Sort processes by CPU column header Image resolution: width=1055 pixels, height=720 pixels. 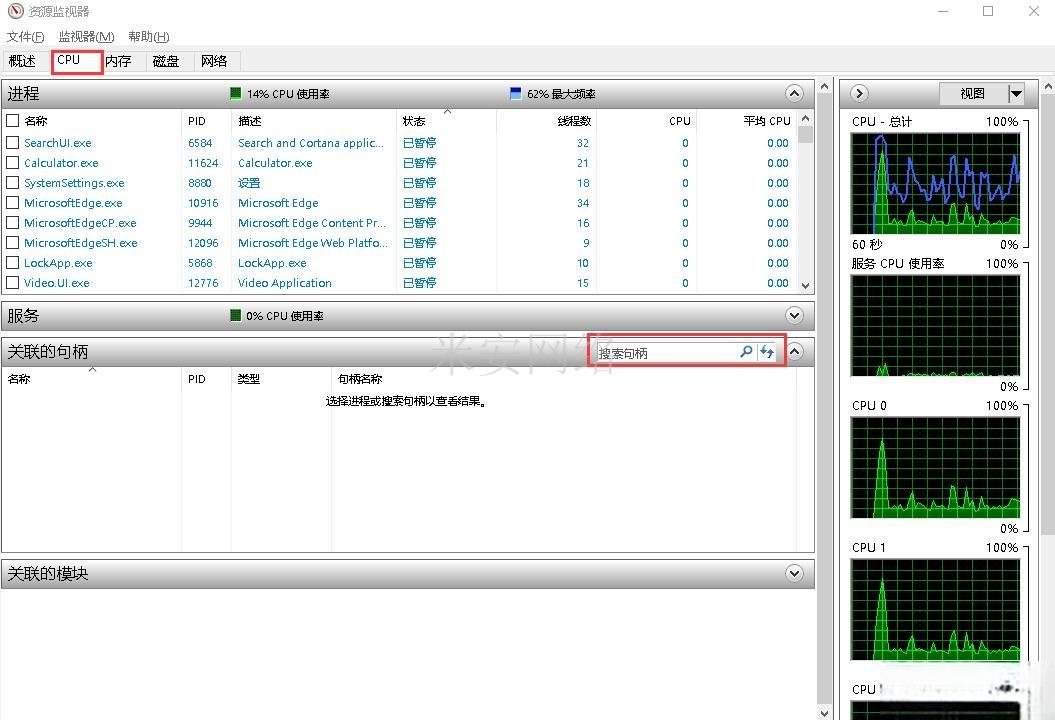680,121
